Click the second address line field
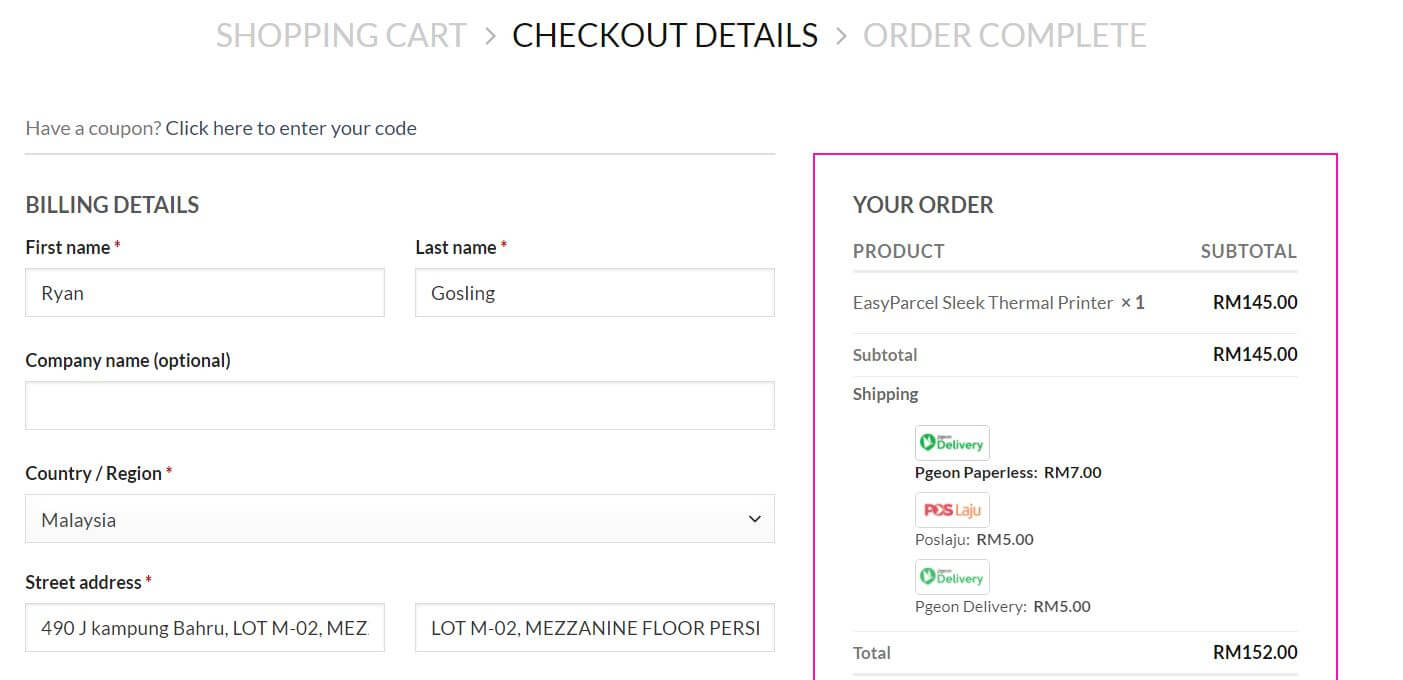The width and height of the screenshot is (1403, 680). pos(594,627)
